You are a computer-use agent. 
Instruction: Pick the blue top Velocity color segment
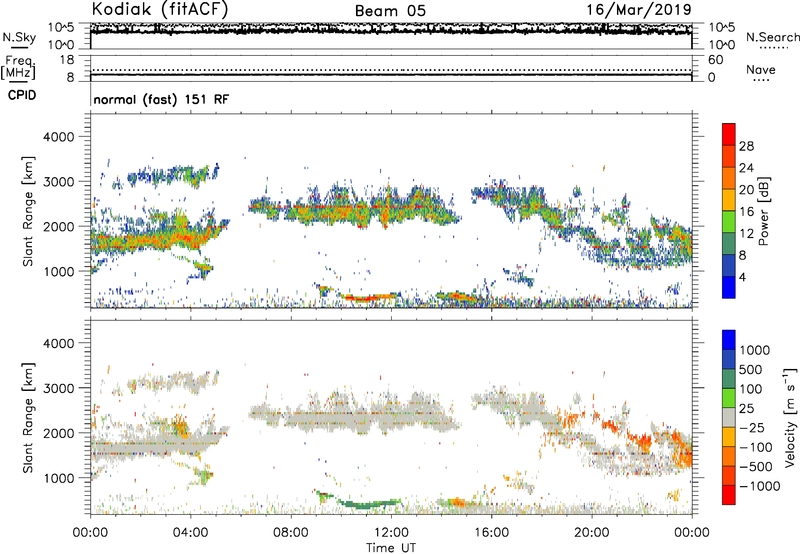[x=729, y=340]
